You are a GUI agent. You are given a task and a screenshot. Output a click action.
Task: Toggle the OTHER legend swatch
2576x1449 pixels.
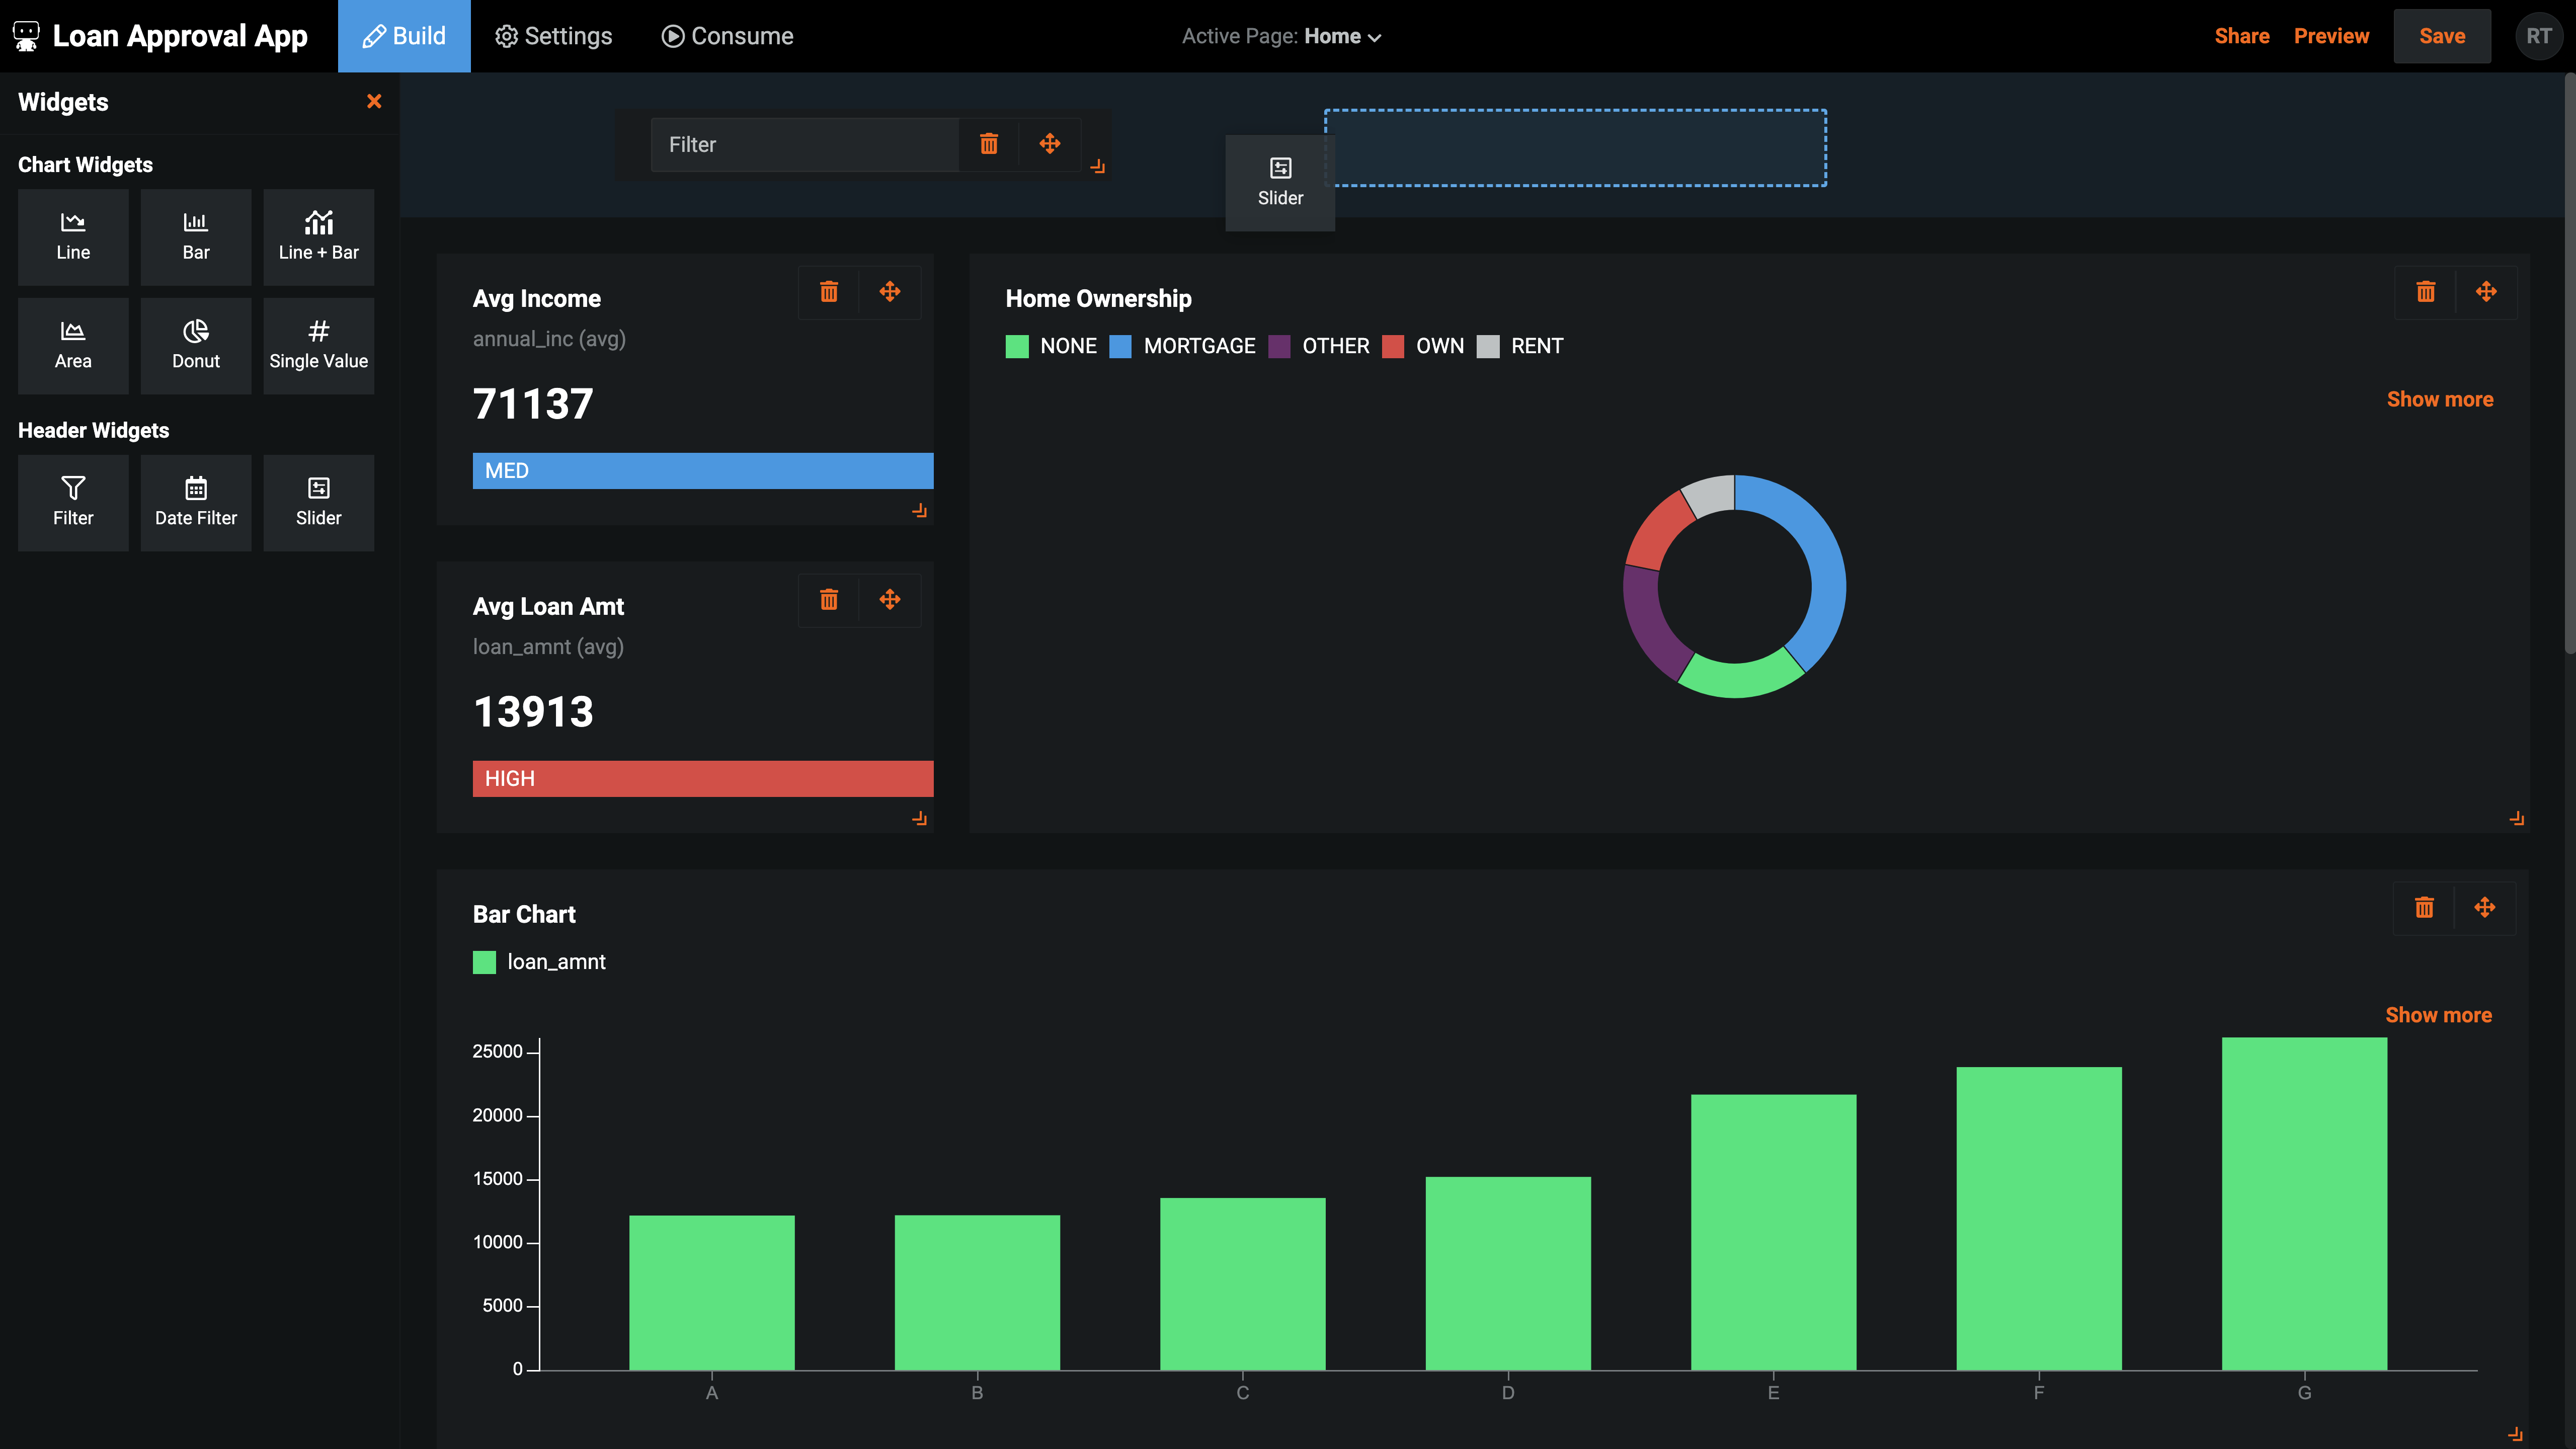pyautogui.click(x=1279, y=346)
